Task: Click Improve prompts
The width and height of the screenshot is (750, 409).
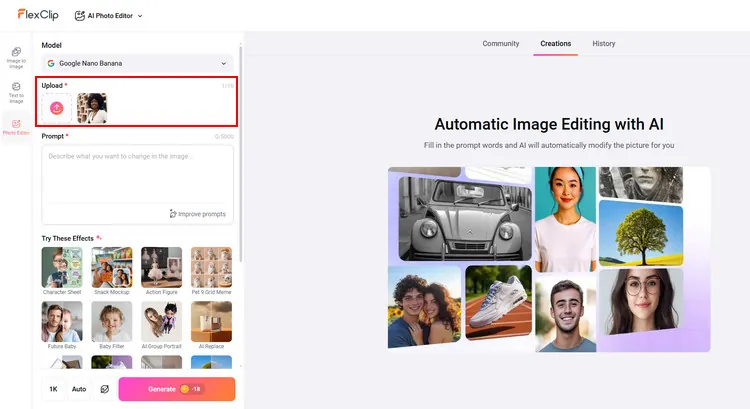Action: point(197,214)
